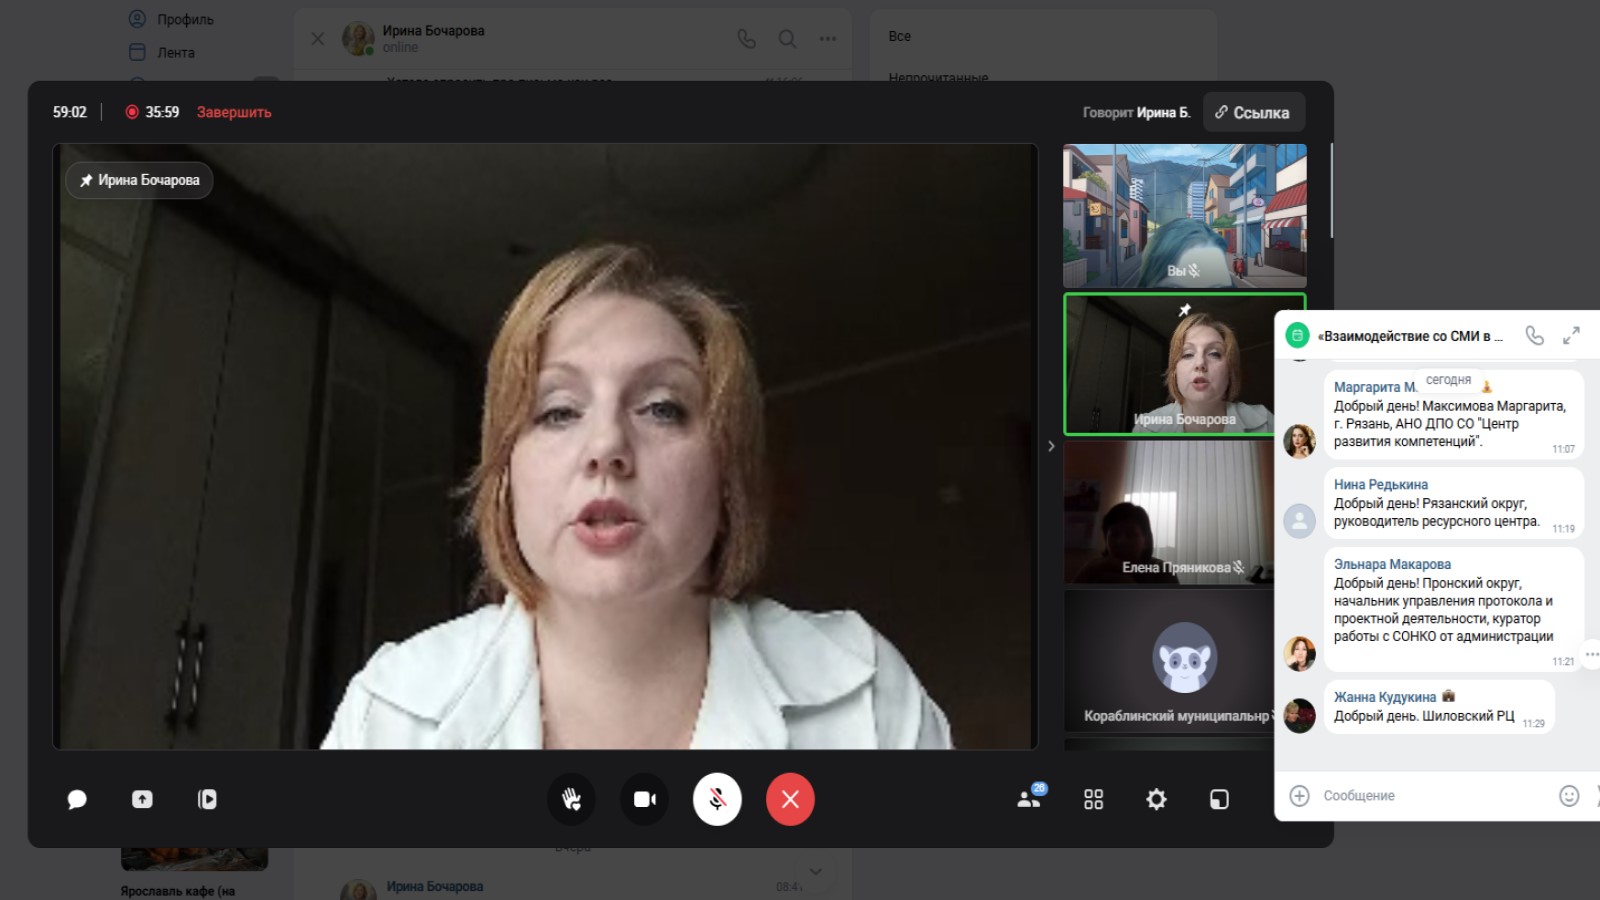Open the call chat icon
Screen dimensions: 1600x900
click(x=77, y=799)
